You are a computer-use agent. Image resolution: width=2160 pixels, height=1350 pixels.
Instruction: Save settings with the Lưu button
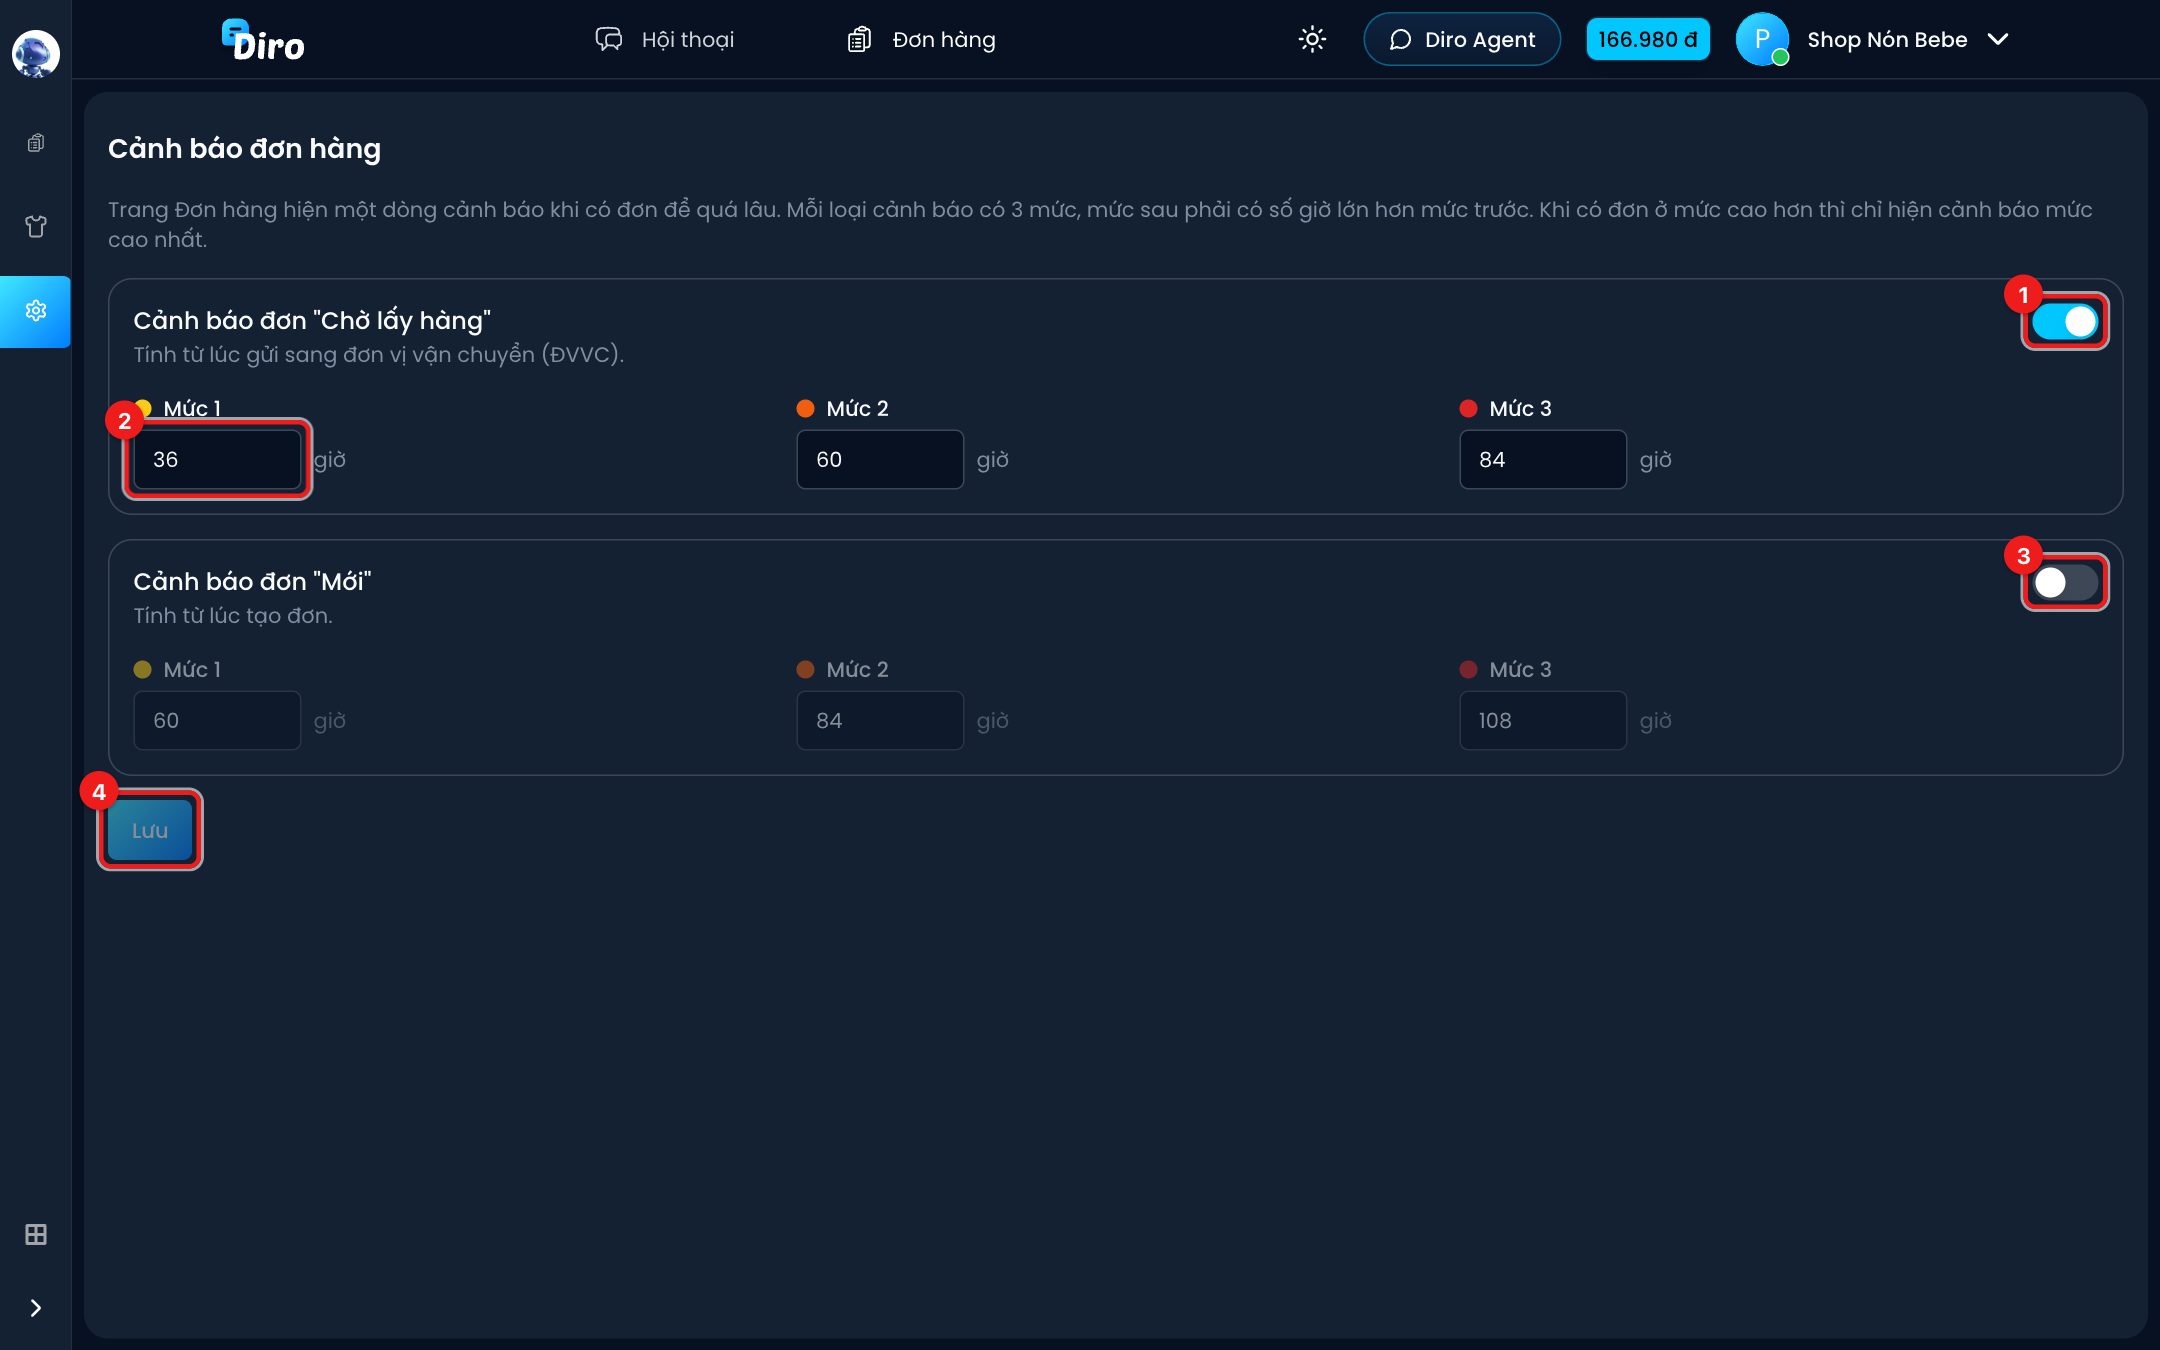[x=150, y=830]
